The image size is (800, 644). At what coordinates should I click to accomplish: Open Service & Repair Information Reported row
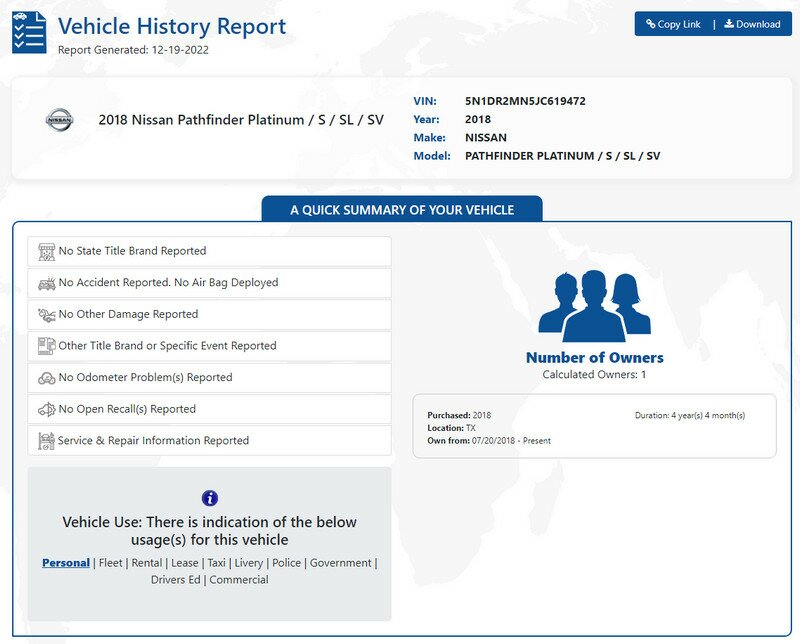point(210,441)
